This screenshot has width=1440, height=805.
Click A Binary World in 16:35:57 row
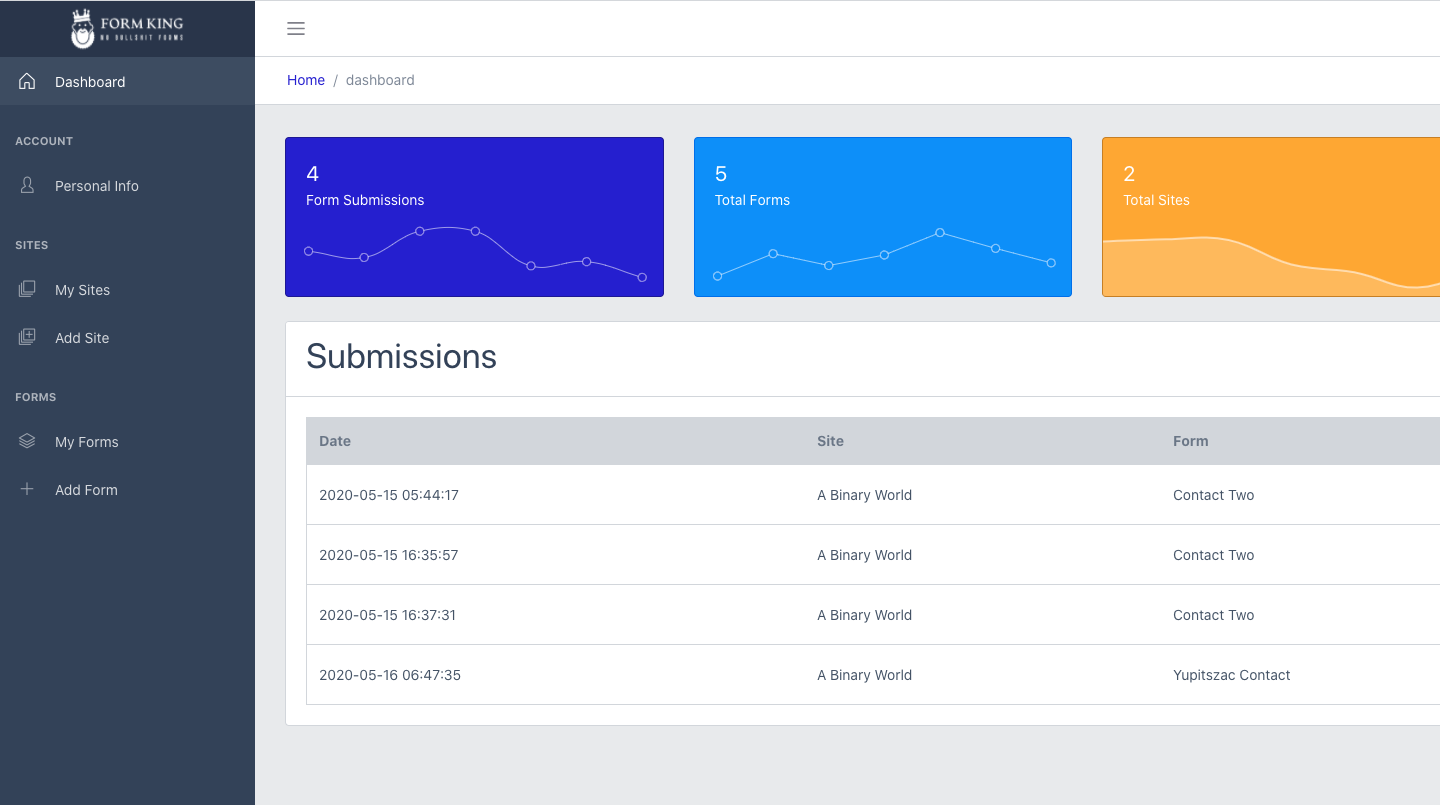coord(864,555)
